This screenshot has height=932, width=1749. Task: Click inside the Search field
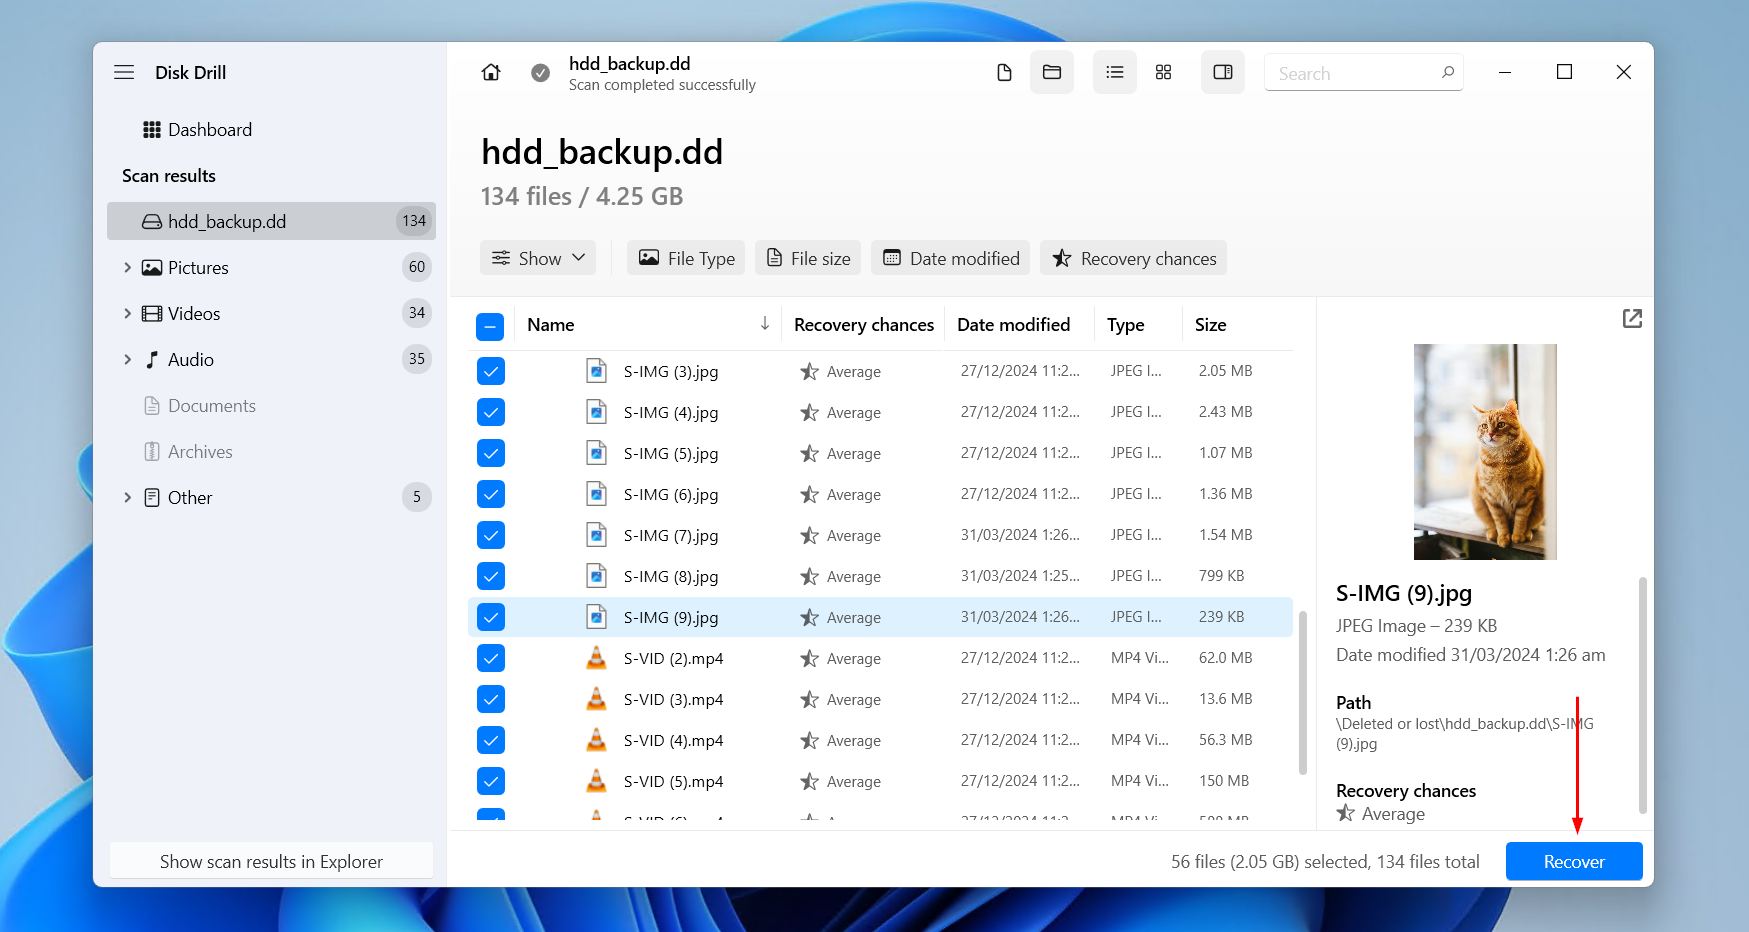[x=1355, y=72]
